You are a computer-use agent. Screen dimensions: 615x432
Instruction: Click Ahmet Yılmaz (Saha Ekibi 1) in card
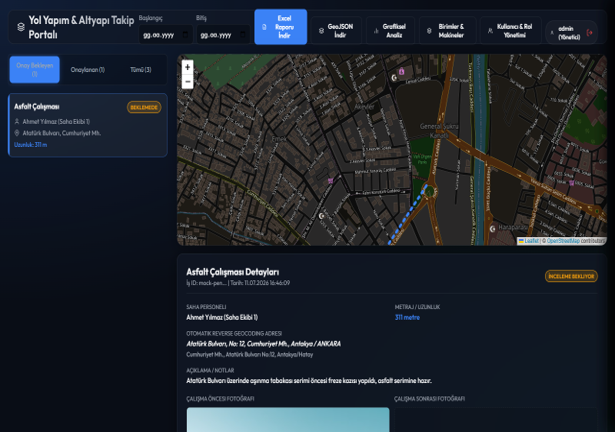(56, 122)
